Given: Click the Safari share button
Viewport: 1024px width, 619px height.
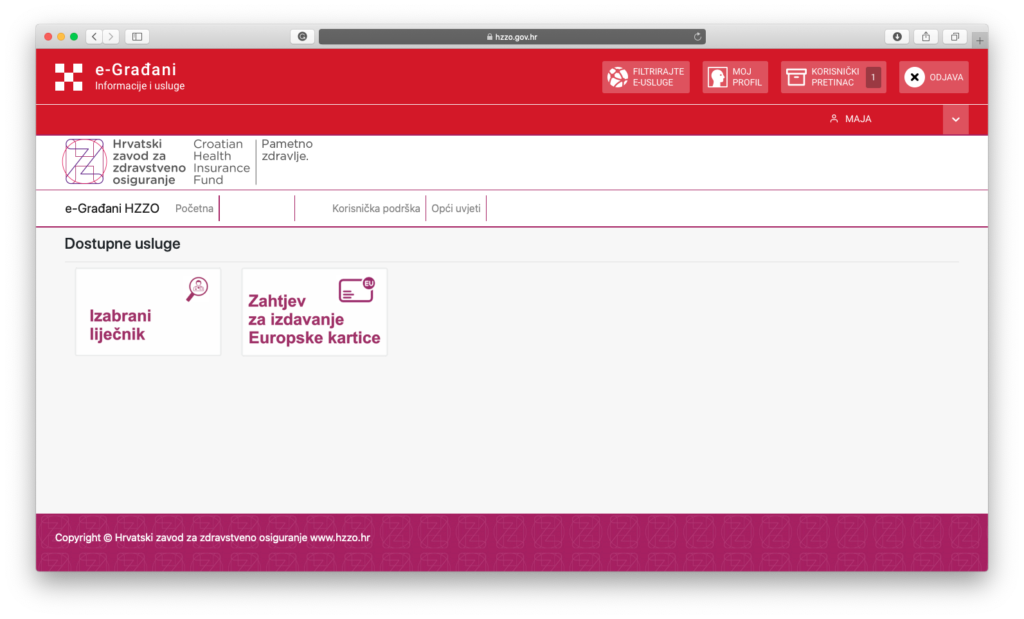Looking at the screenshot, I should 926,37.
